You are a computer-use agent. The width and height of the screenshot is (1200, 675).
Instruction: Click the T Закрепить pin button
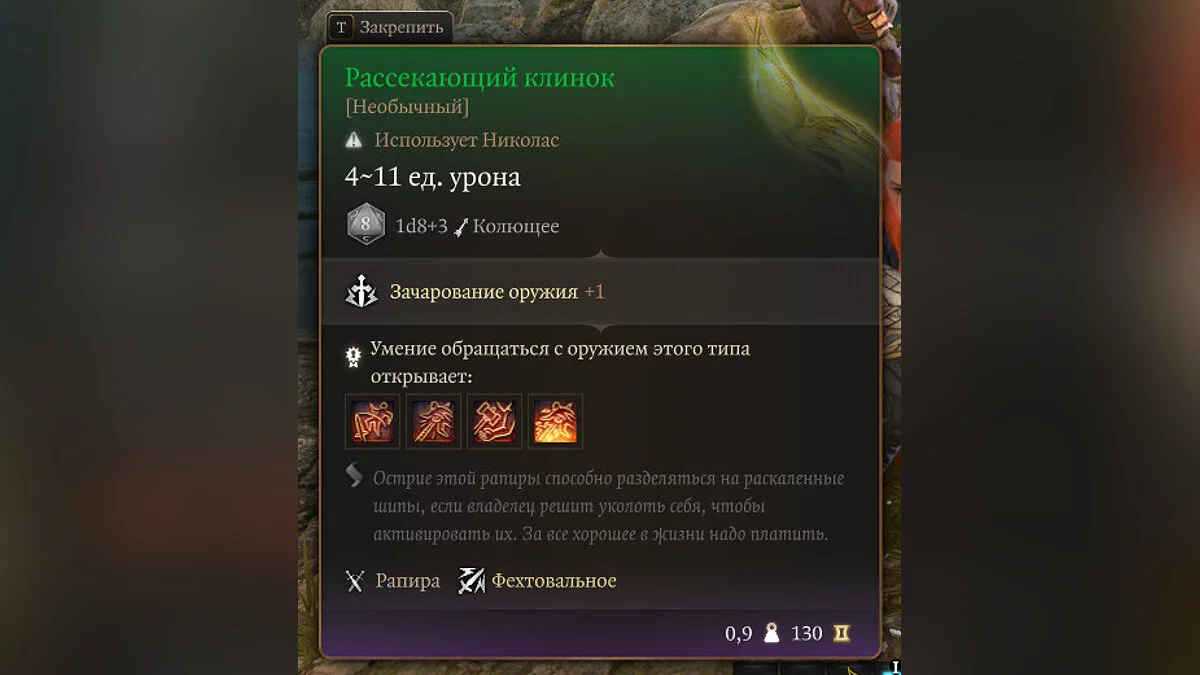tap(389, 27)
